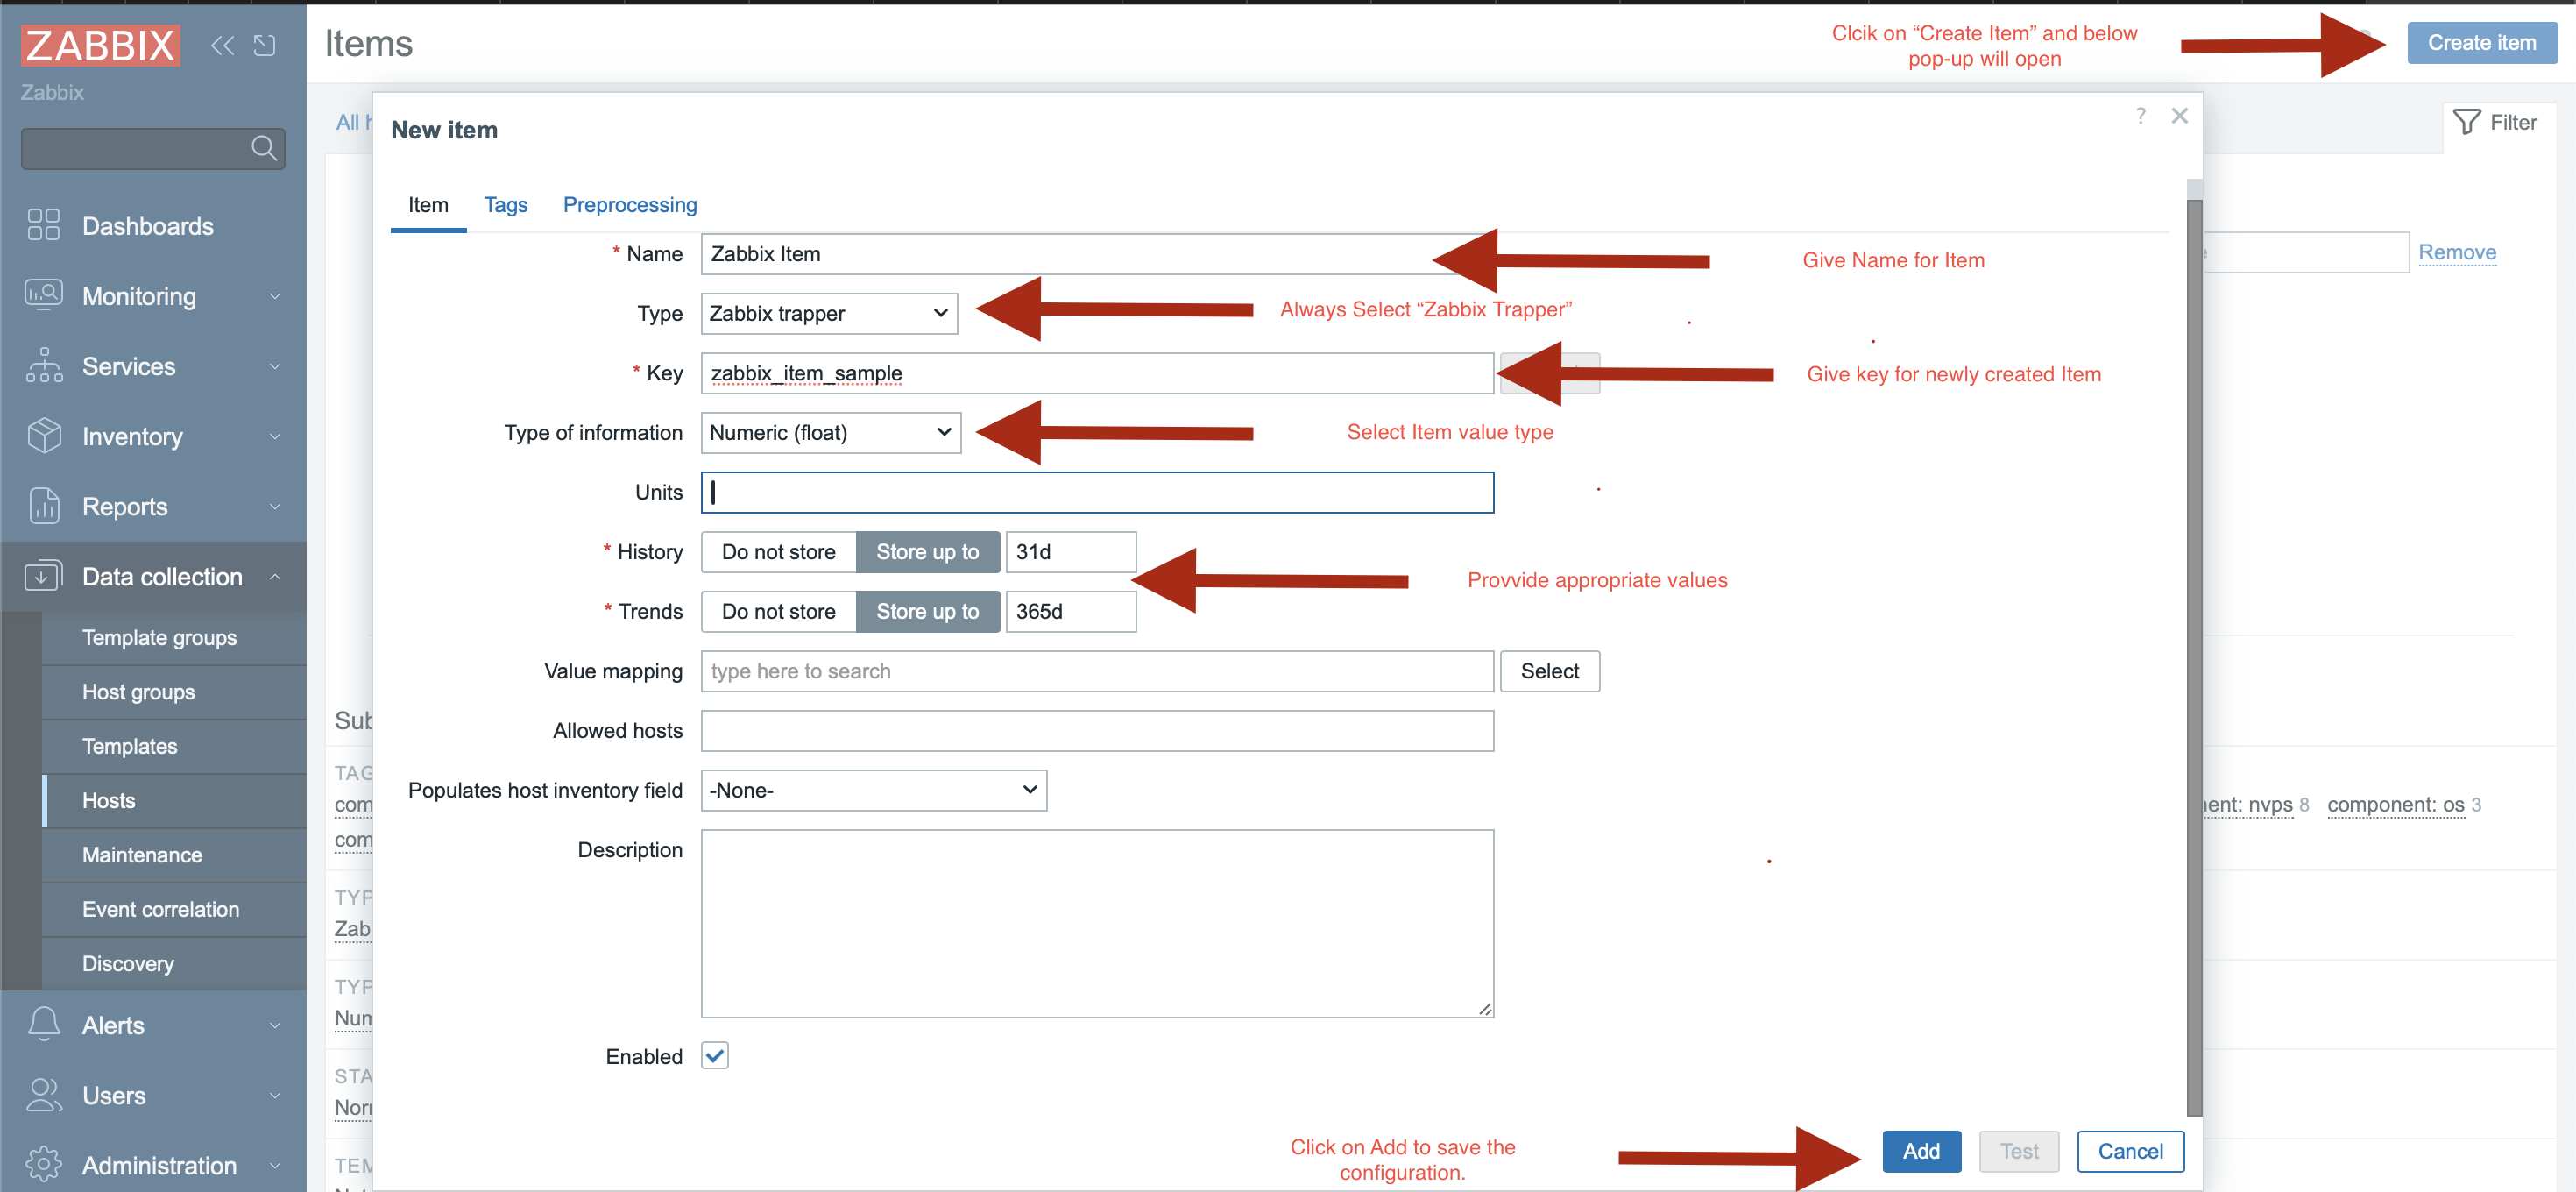Click the Alerts bell icon

44,1024
